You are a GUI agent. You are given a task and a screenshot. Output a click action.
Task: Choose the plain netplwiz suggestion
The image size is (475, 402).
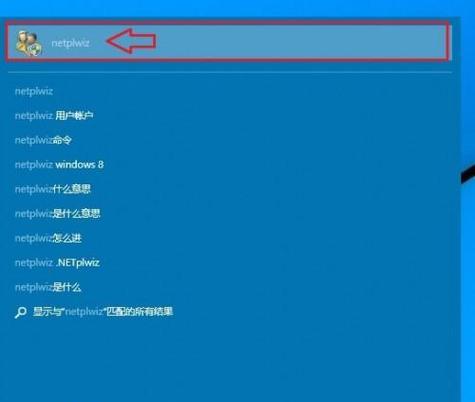34,91
